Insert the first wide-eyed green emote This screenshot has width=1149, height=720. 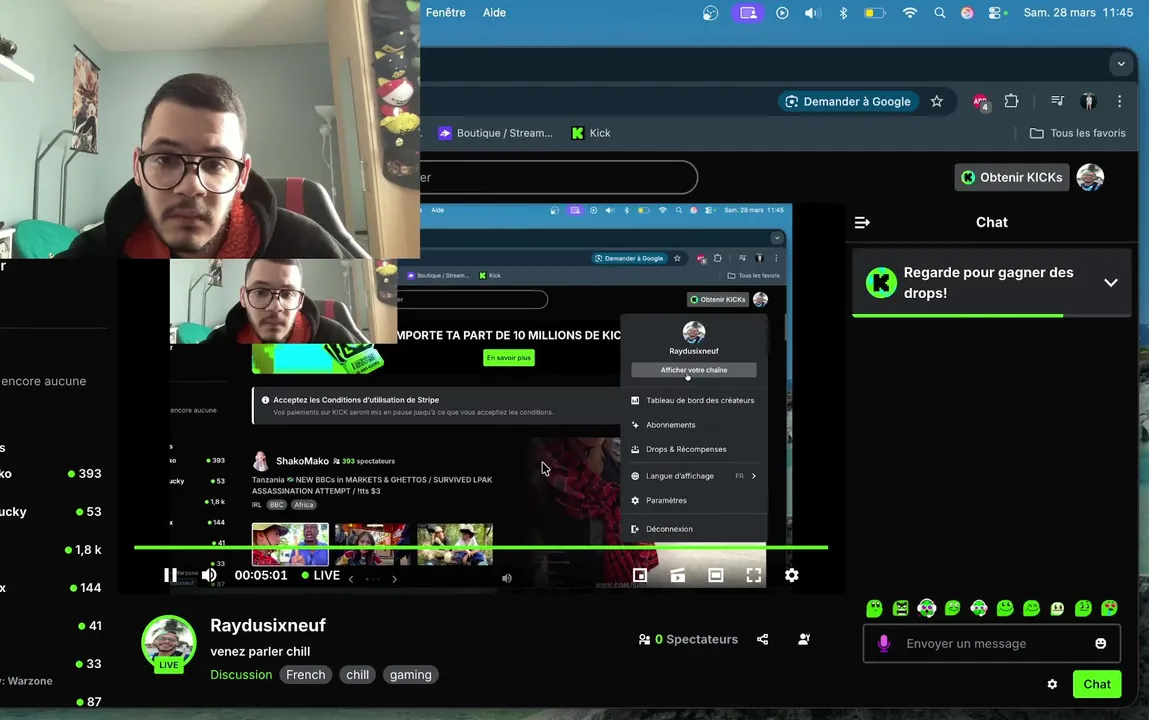(874, 608)
